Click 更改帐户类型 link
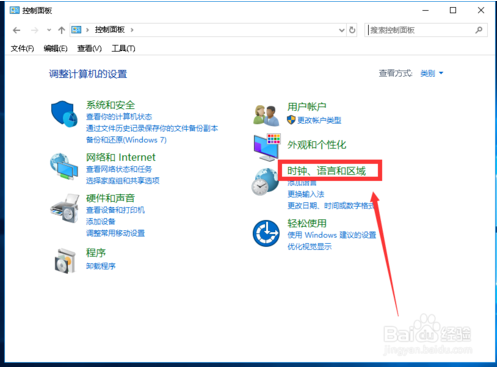Viewport: 497px width, 367px height. click(x=319, y=120)
